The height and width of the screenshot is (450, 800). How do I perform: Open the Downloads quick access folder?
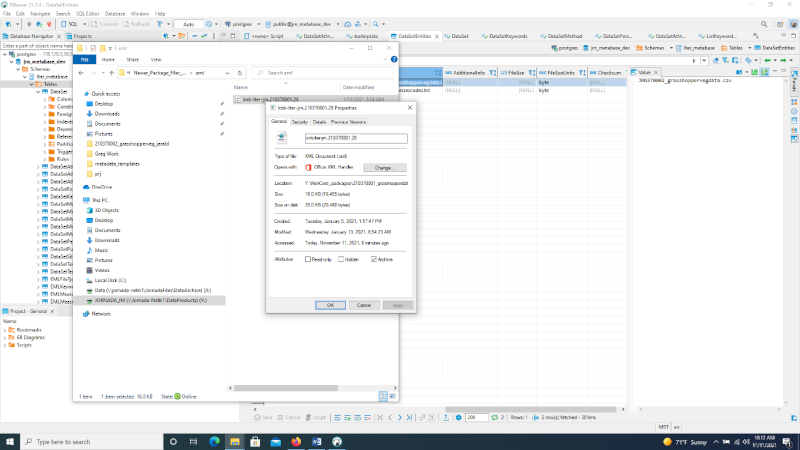pyautogui.click(x=107, y=113)
